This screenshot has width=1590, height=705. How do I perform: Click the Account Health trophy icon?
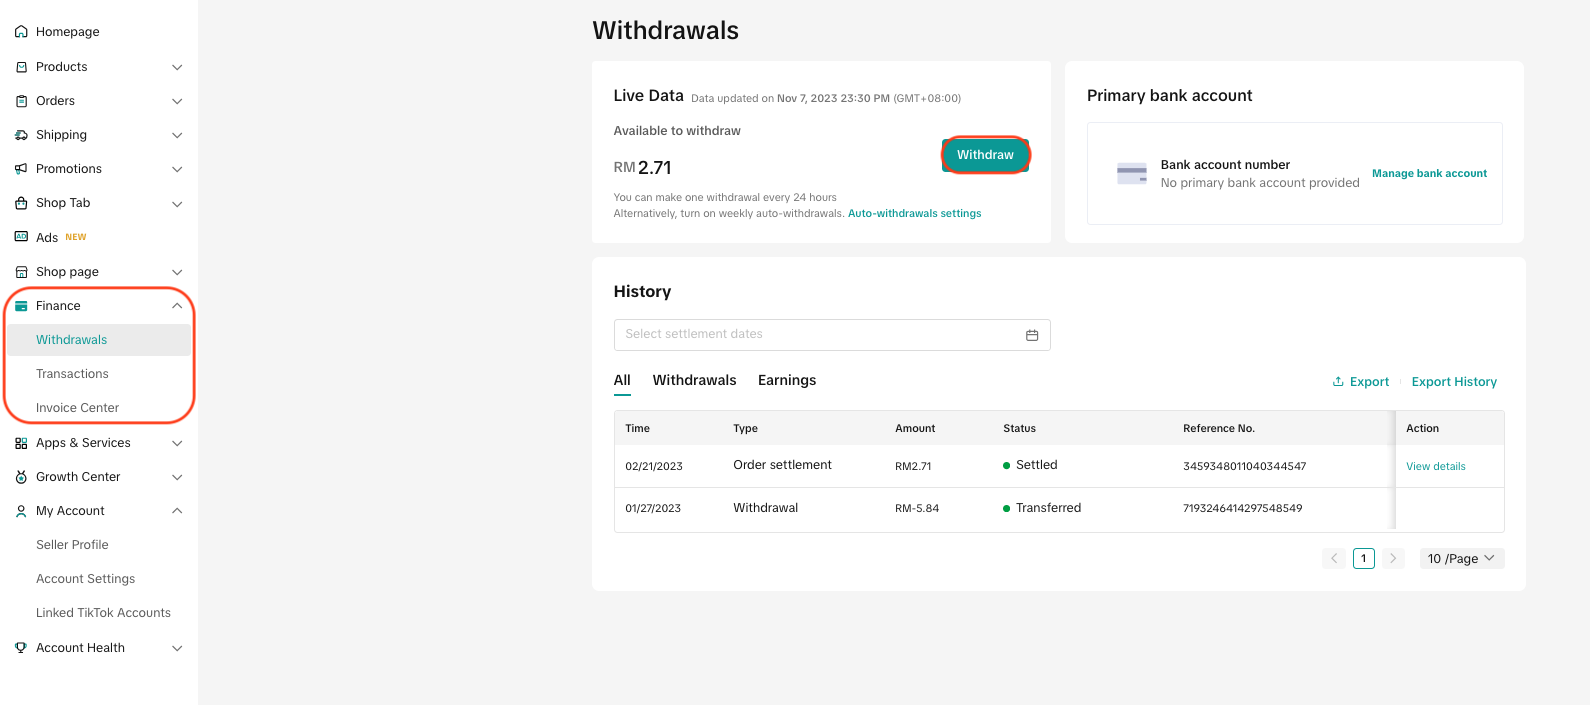21,648
